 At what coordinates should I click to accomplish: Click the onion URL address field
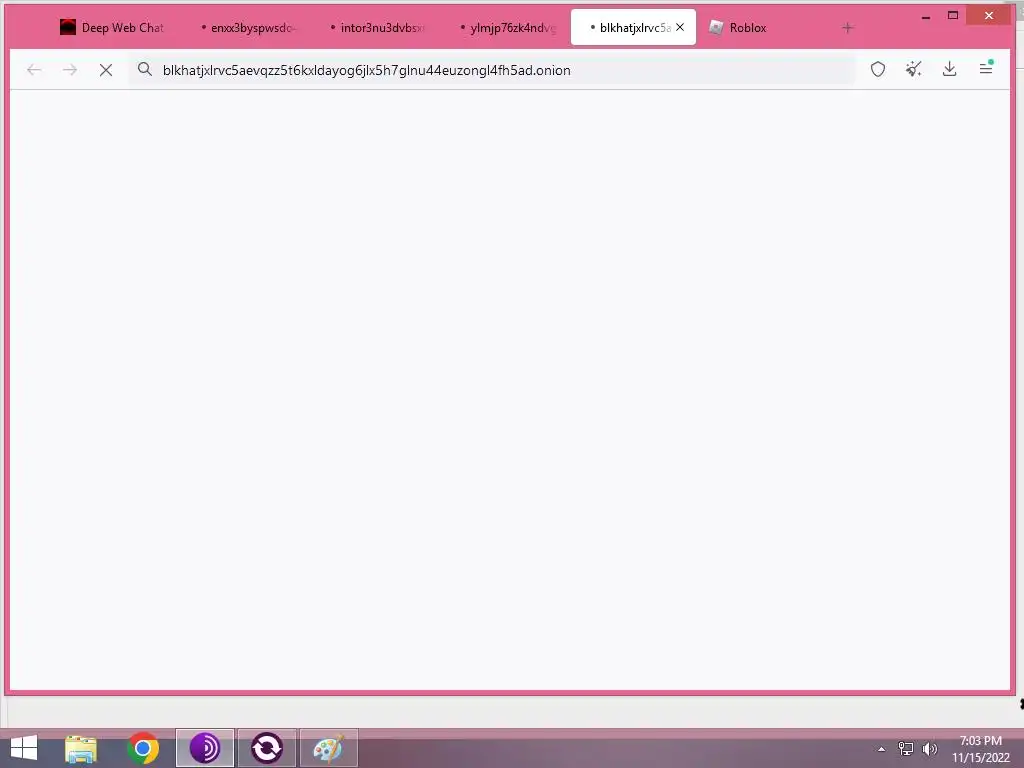492,70
